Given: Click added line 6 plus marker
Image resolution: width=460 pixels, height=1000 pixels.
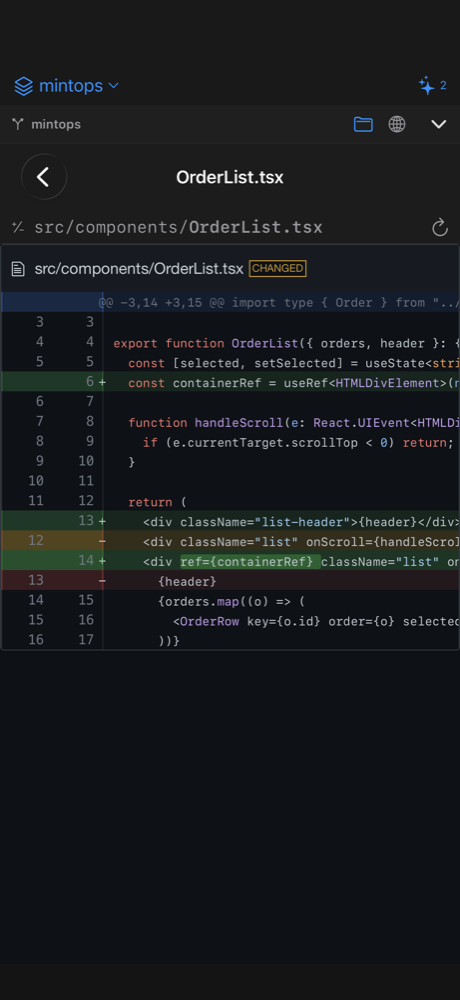Looking at the screenshot, I should [102, 382].
